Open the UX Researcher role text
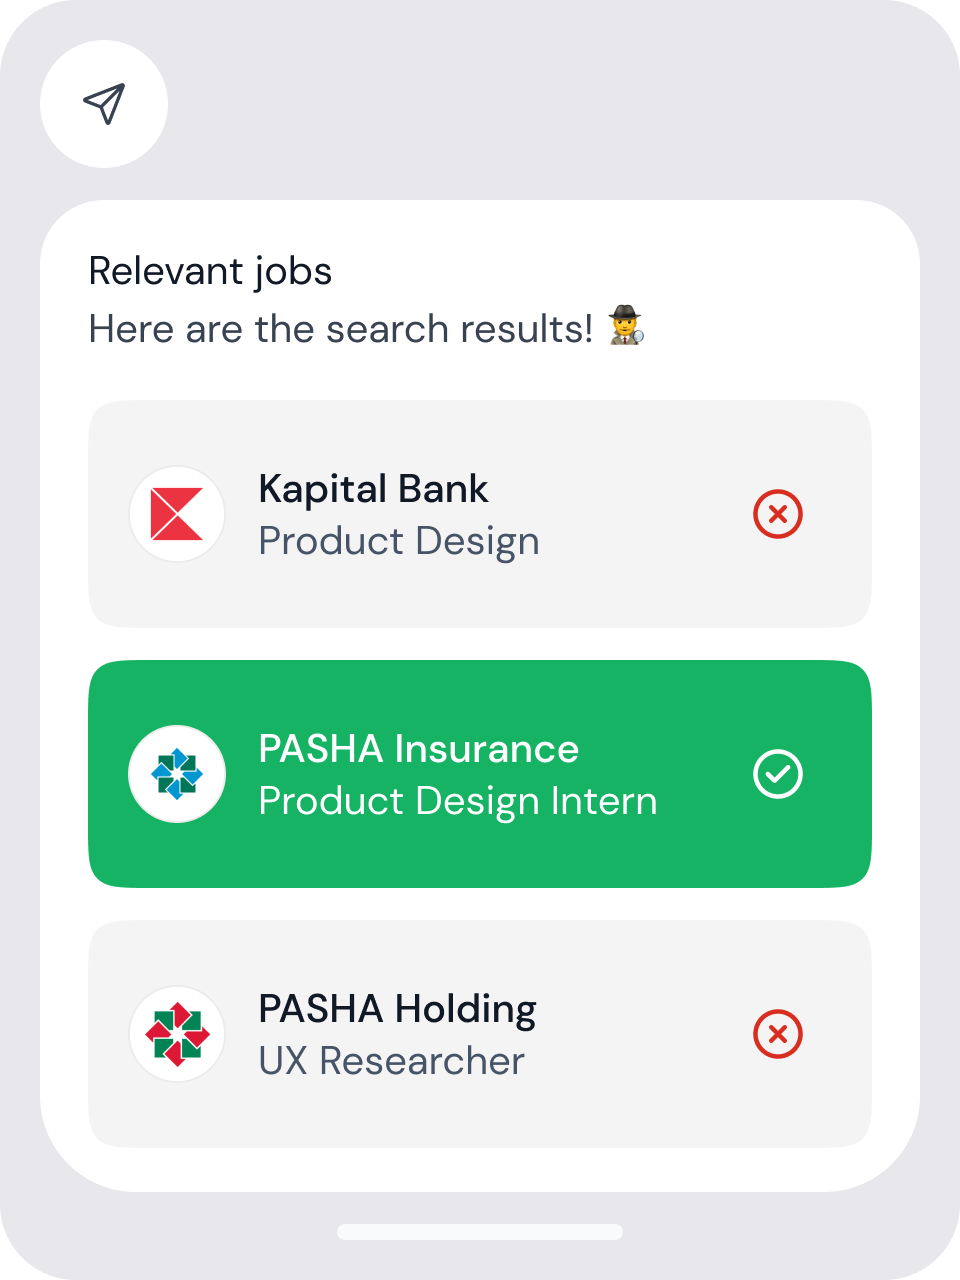The height and width of the screenshot is (1280, 960). [391, 1061]
